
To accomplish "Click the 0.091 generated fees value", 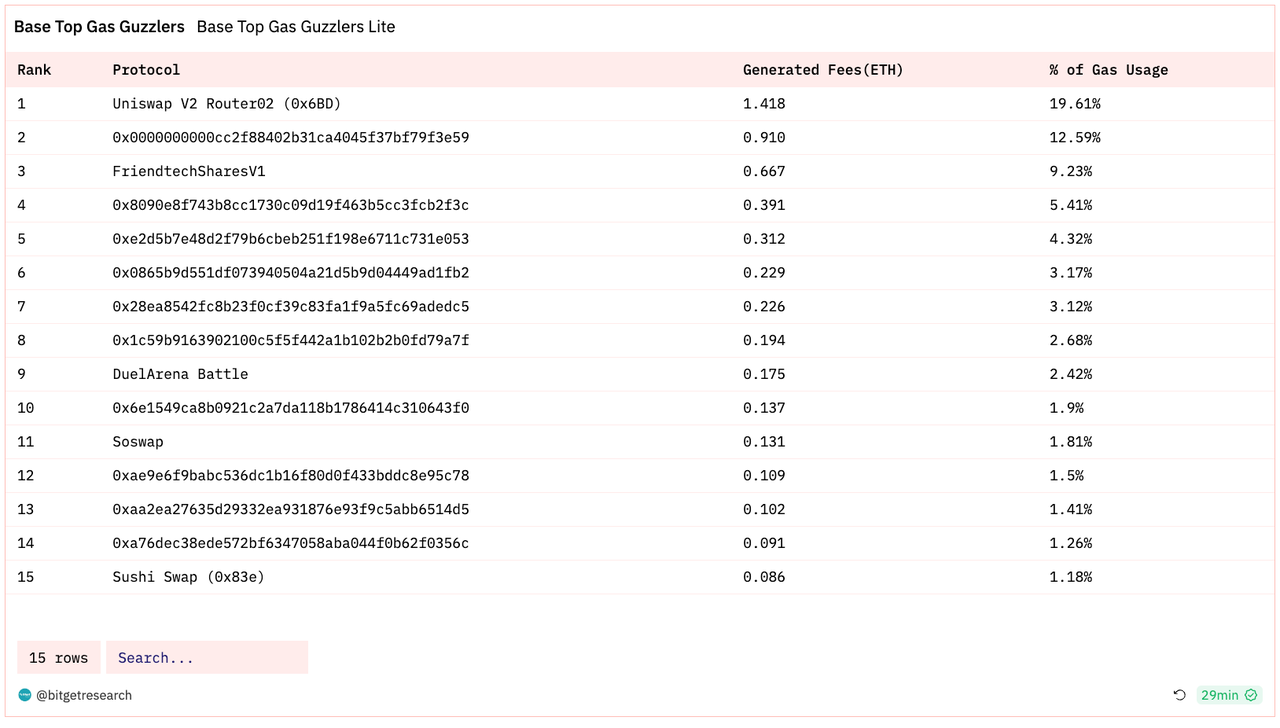I will [764, 543].
